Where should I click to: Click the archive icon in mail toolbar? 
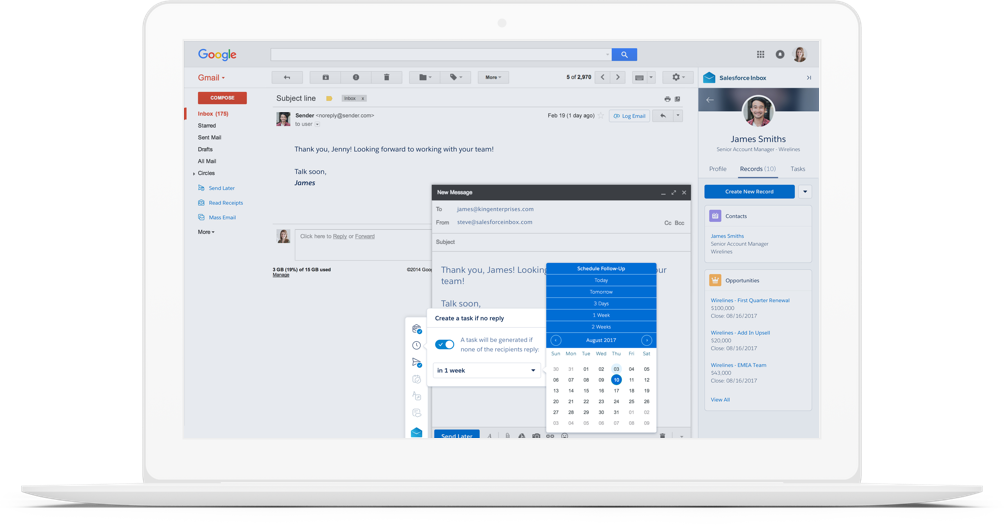tap(326, 77)
